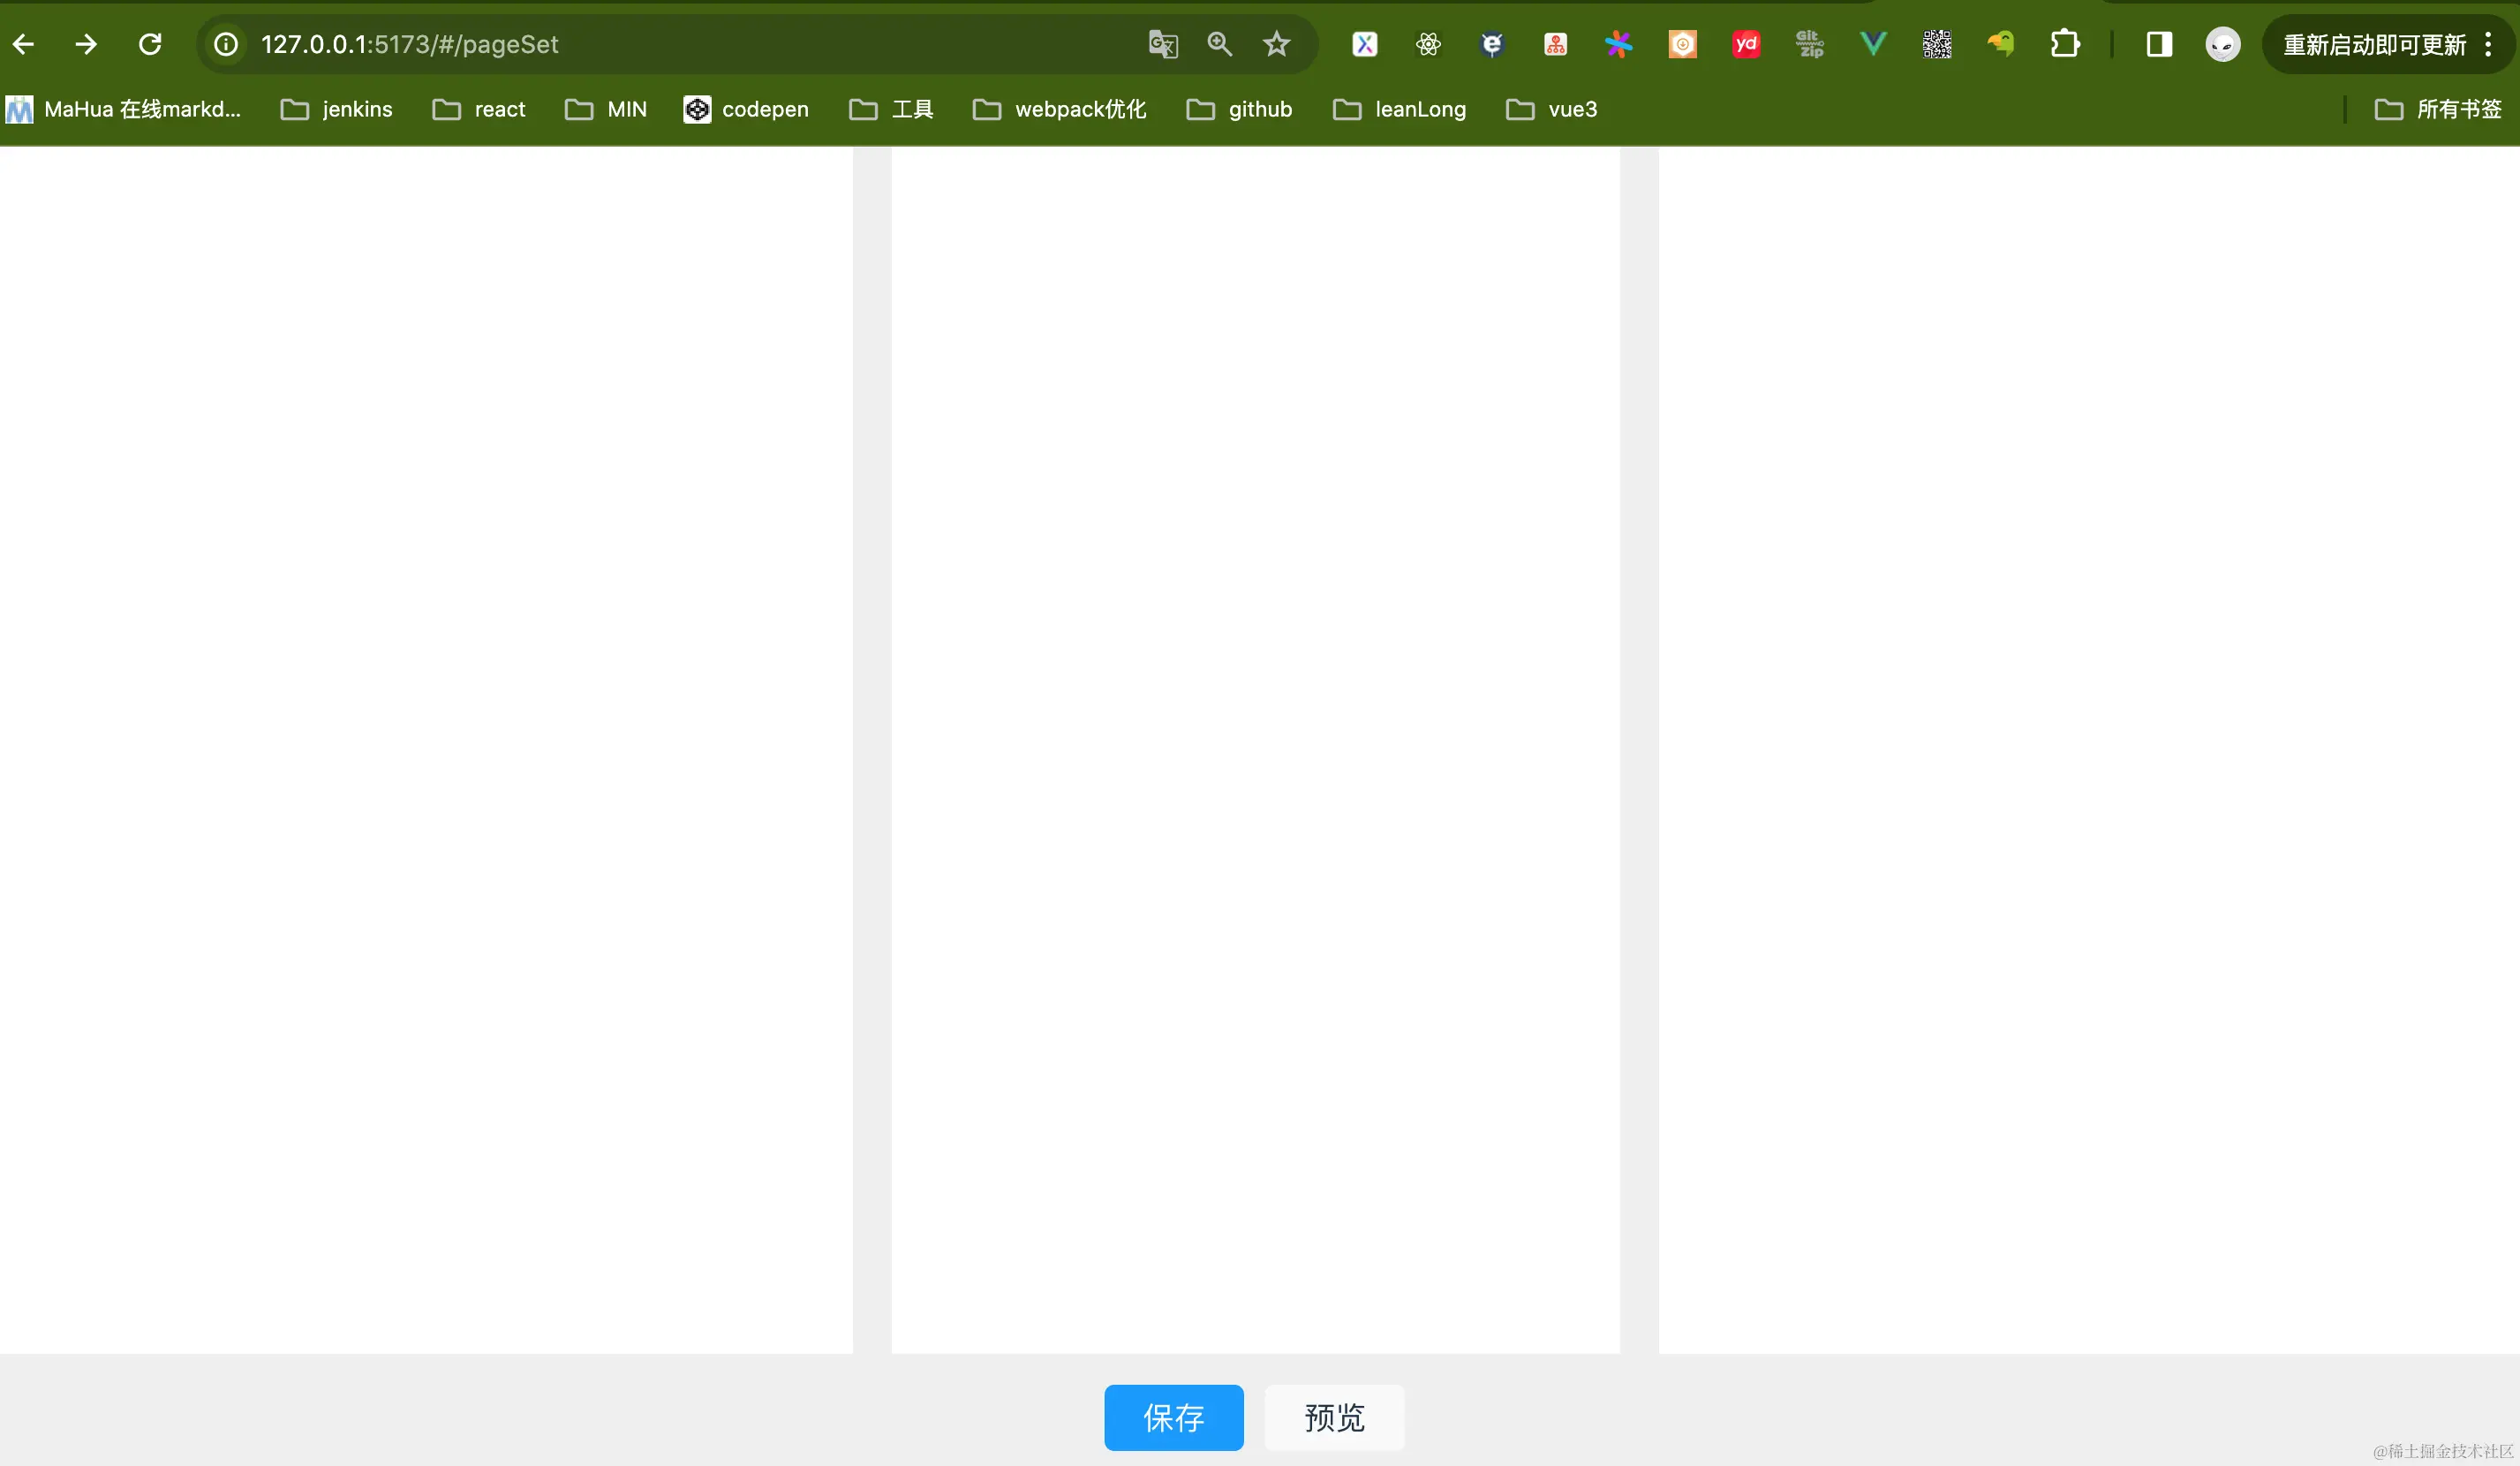2520x1466 pixels.
Task: Go back to the previous page
Action: pos(24,44)
